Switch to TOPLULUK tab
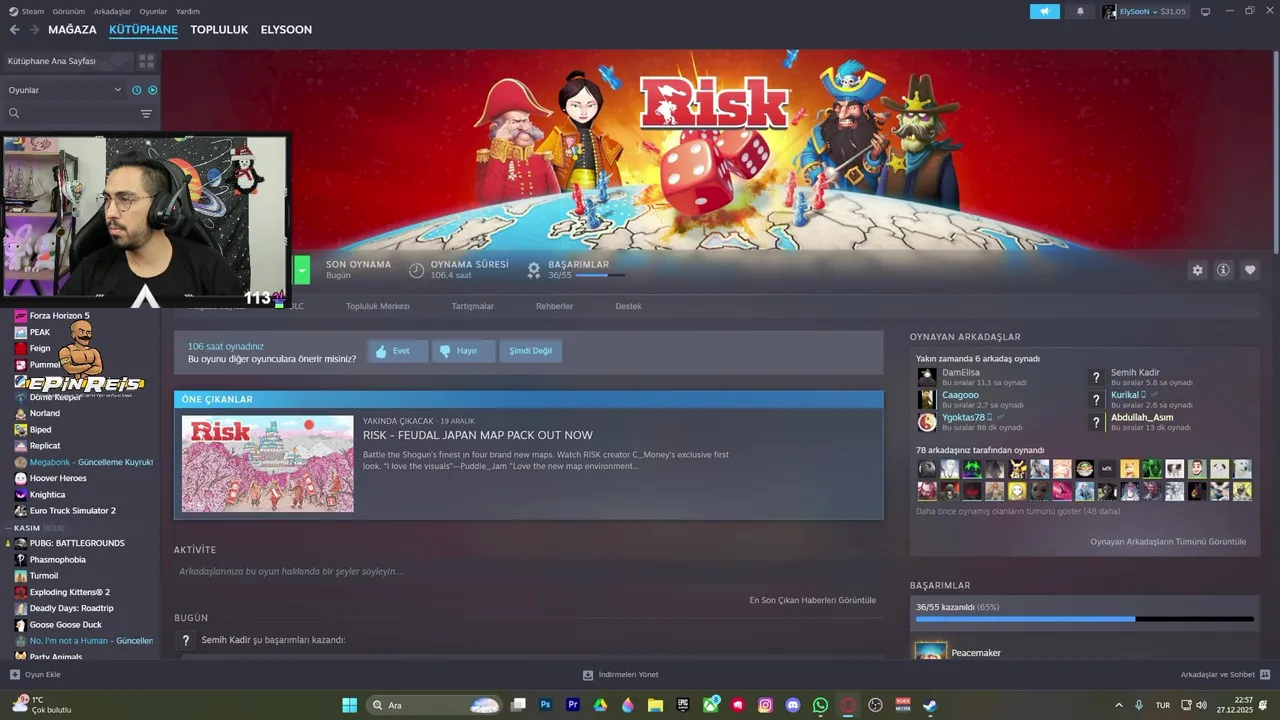The image size is (1280, 720). (x=219, y=30)
